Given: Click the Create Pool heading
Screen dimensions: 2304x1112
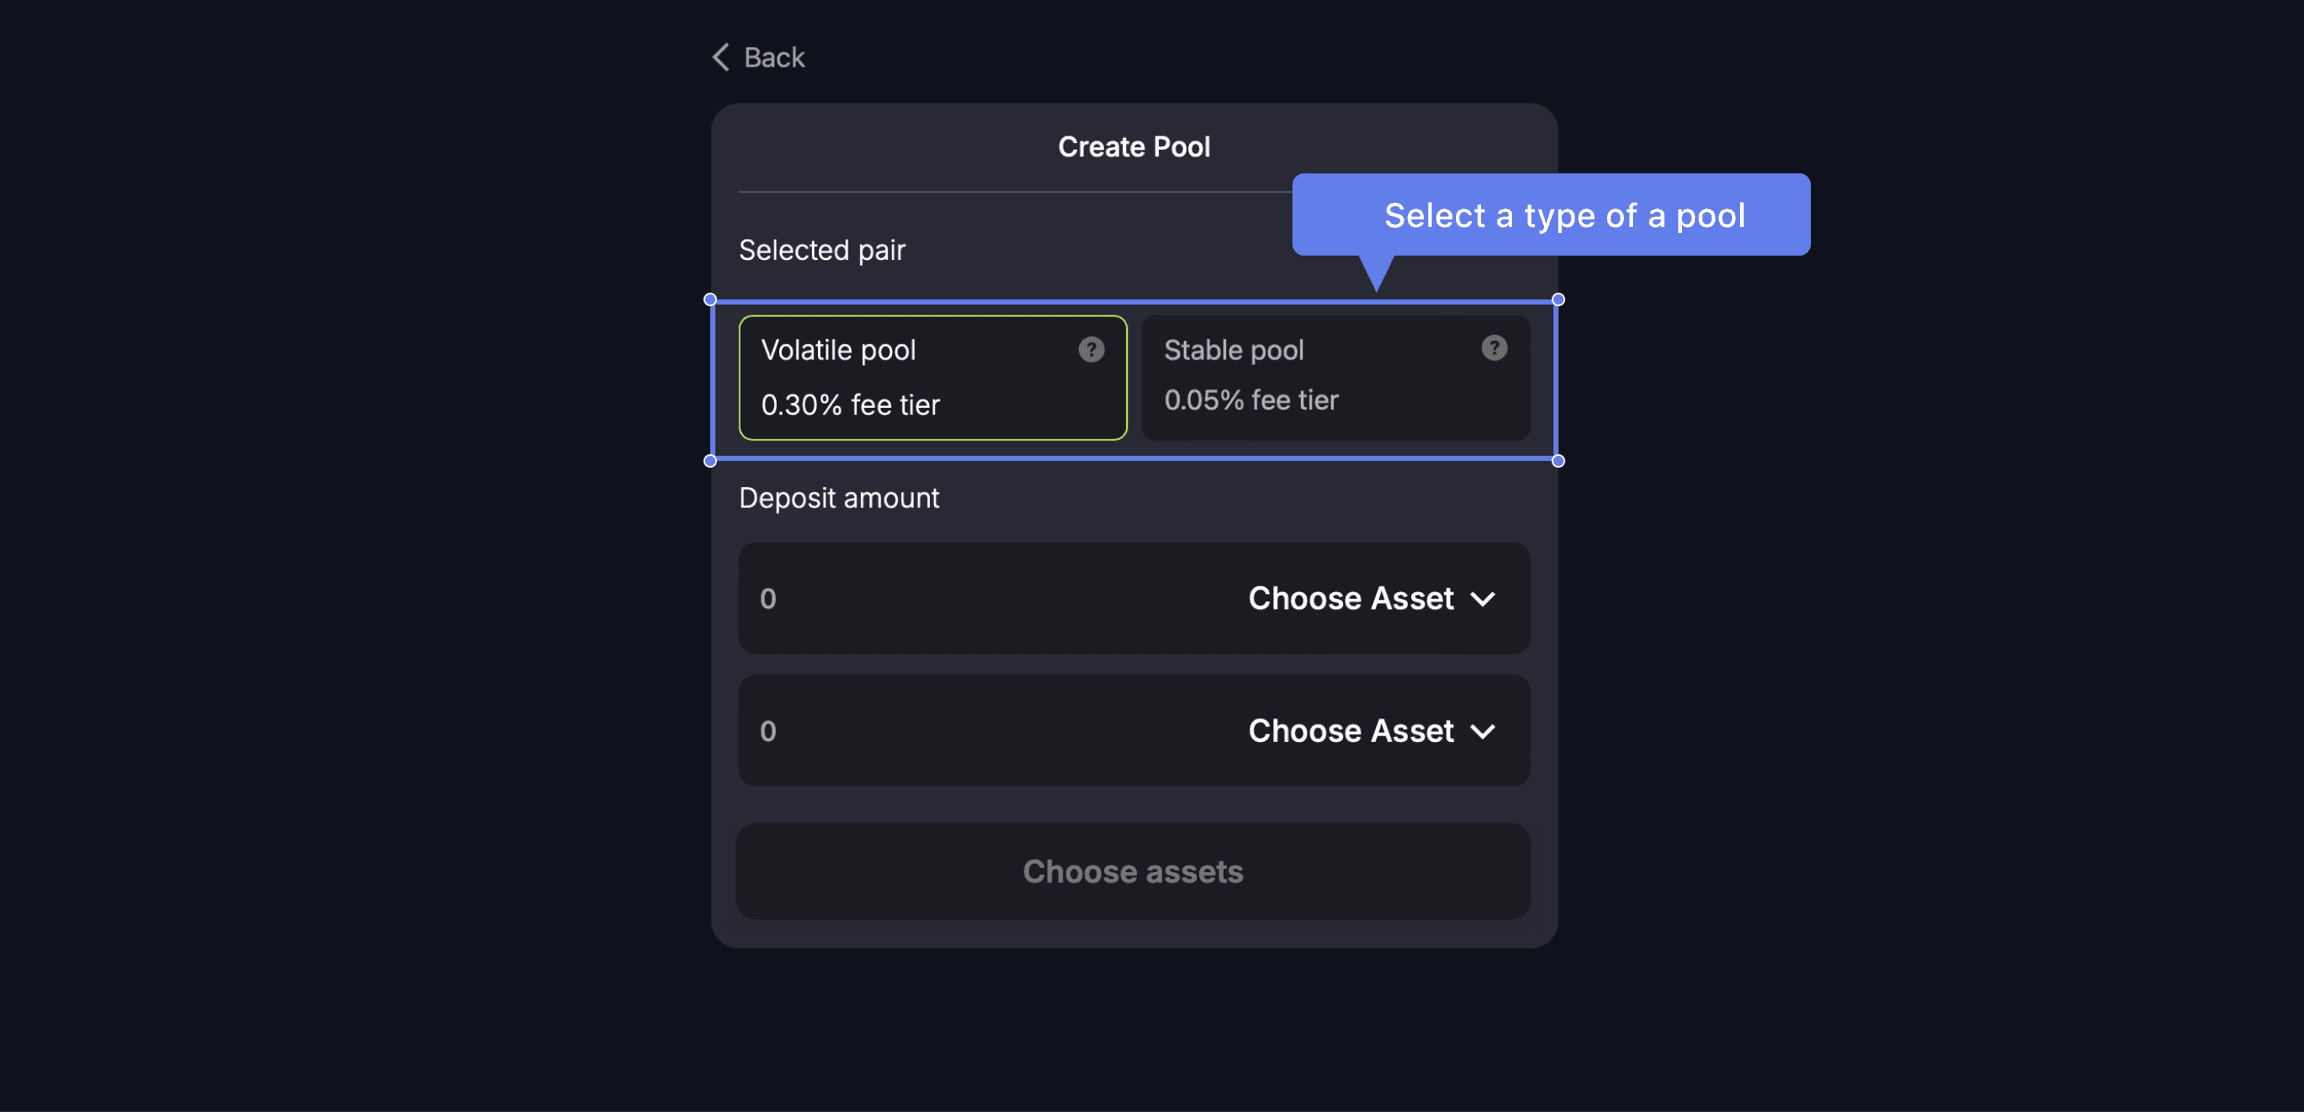Looking at the screenshot, I should 1134,146.
